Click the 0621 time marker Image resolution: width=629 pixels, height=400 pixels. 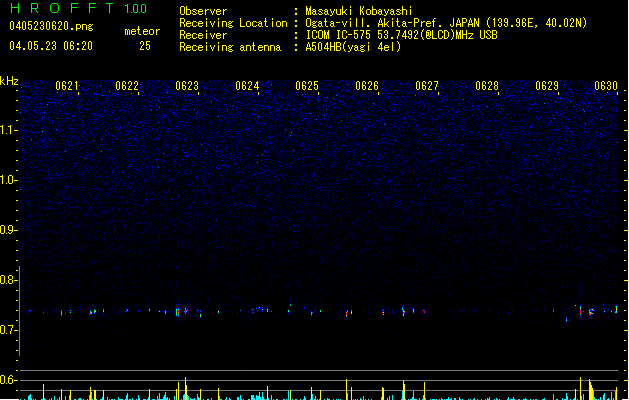click(67, 86)
